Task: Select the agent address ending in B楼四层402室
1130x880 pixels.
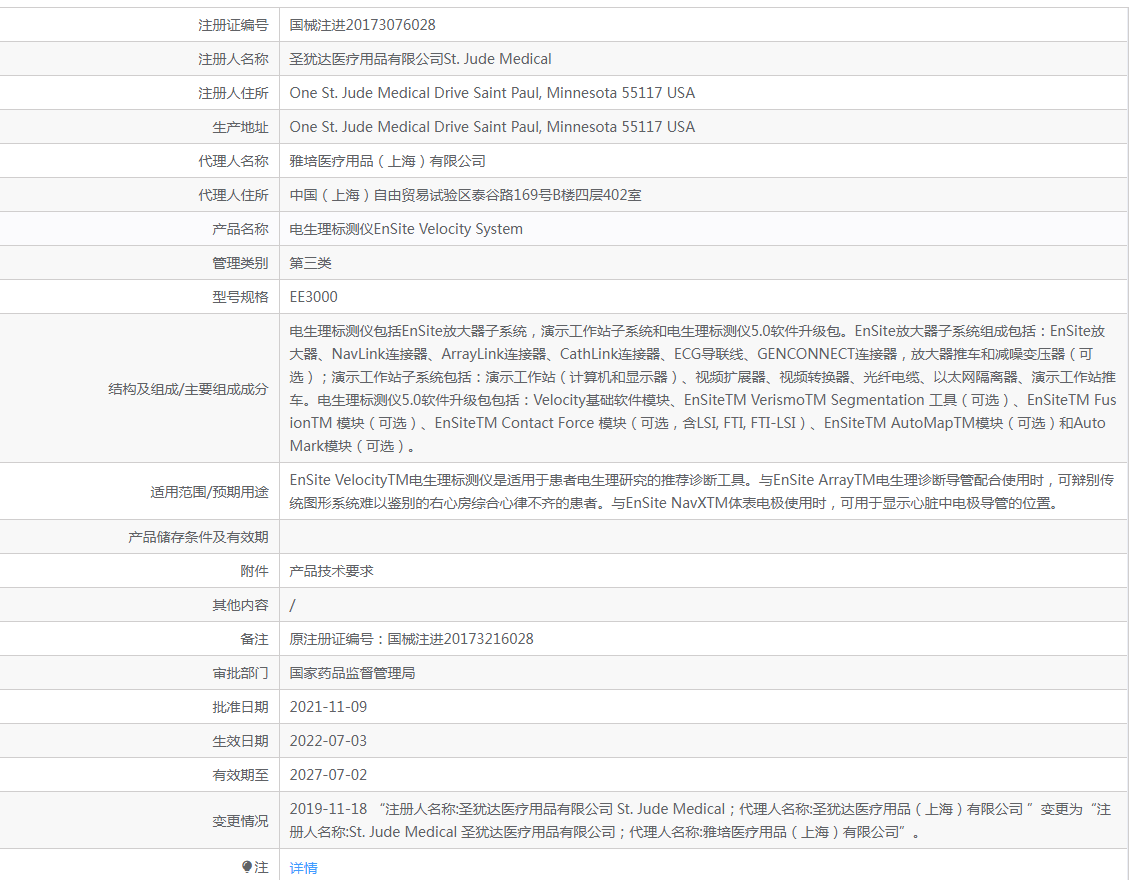Action: [466, 195]
